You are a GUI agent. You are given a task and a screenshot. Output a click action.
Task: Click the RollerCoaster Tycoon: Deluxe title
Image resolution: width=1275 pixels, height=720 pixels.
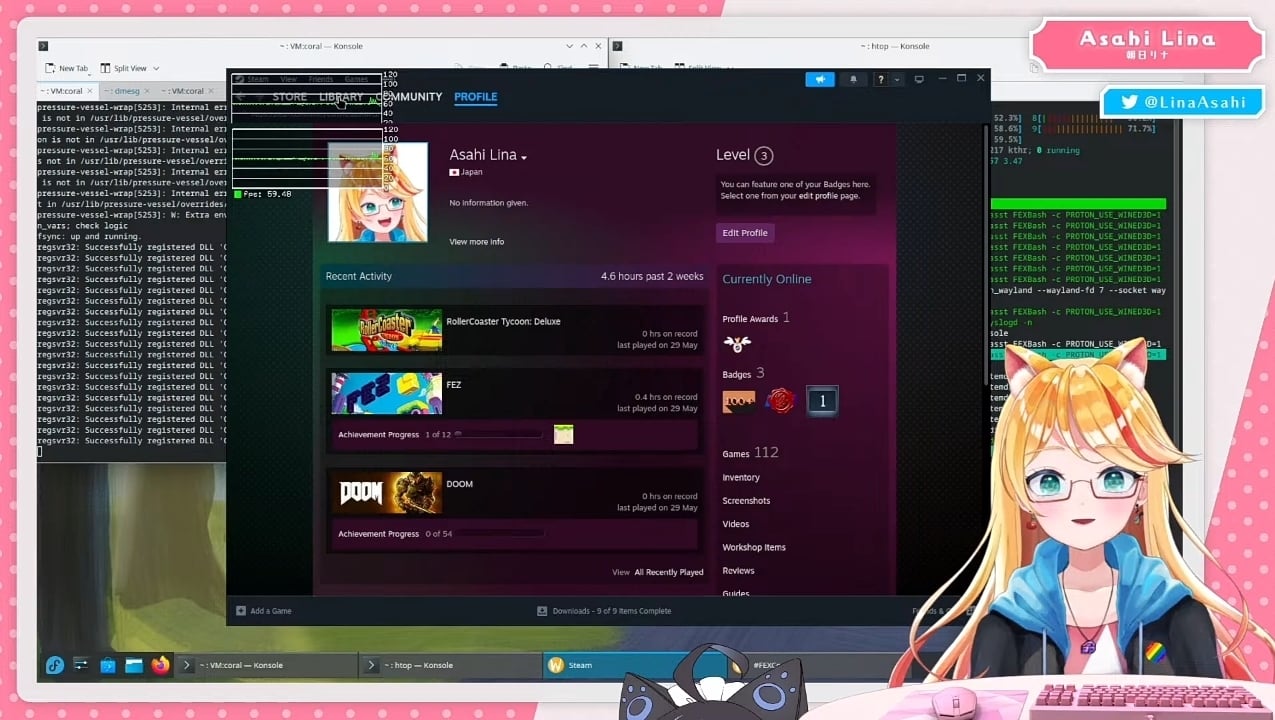503,322
